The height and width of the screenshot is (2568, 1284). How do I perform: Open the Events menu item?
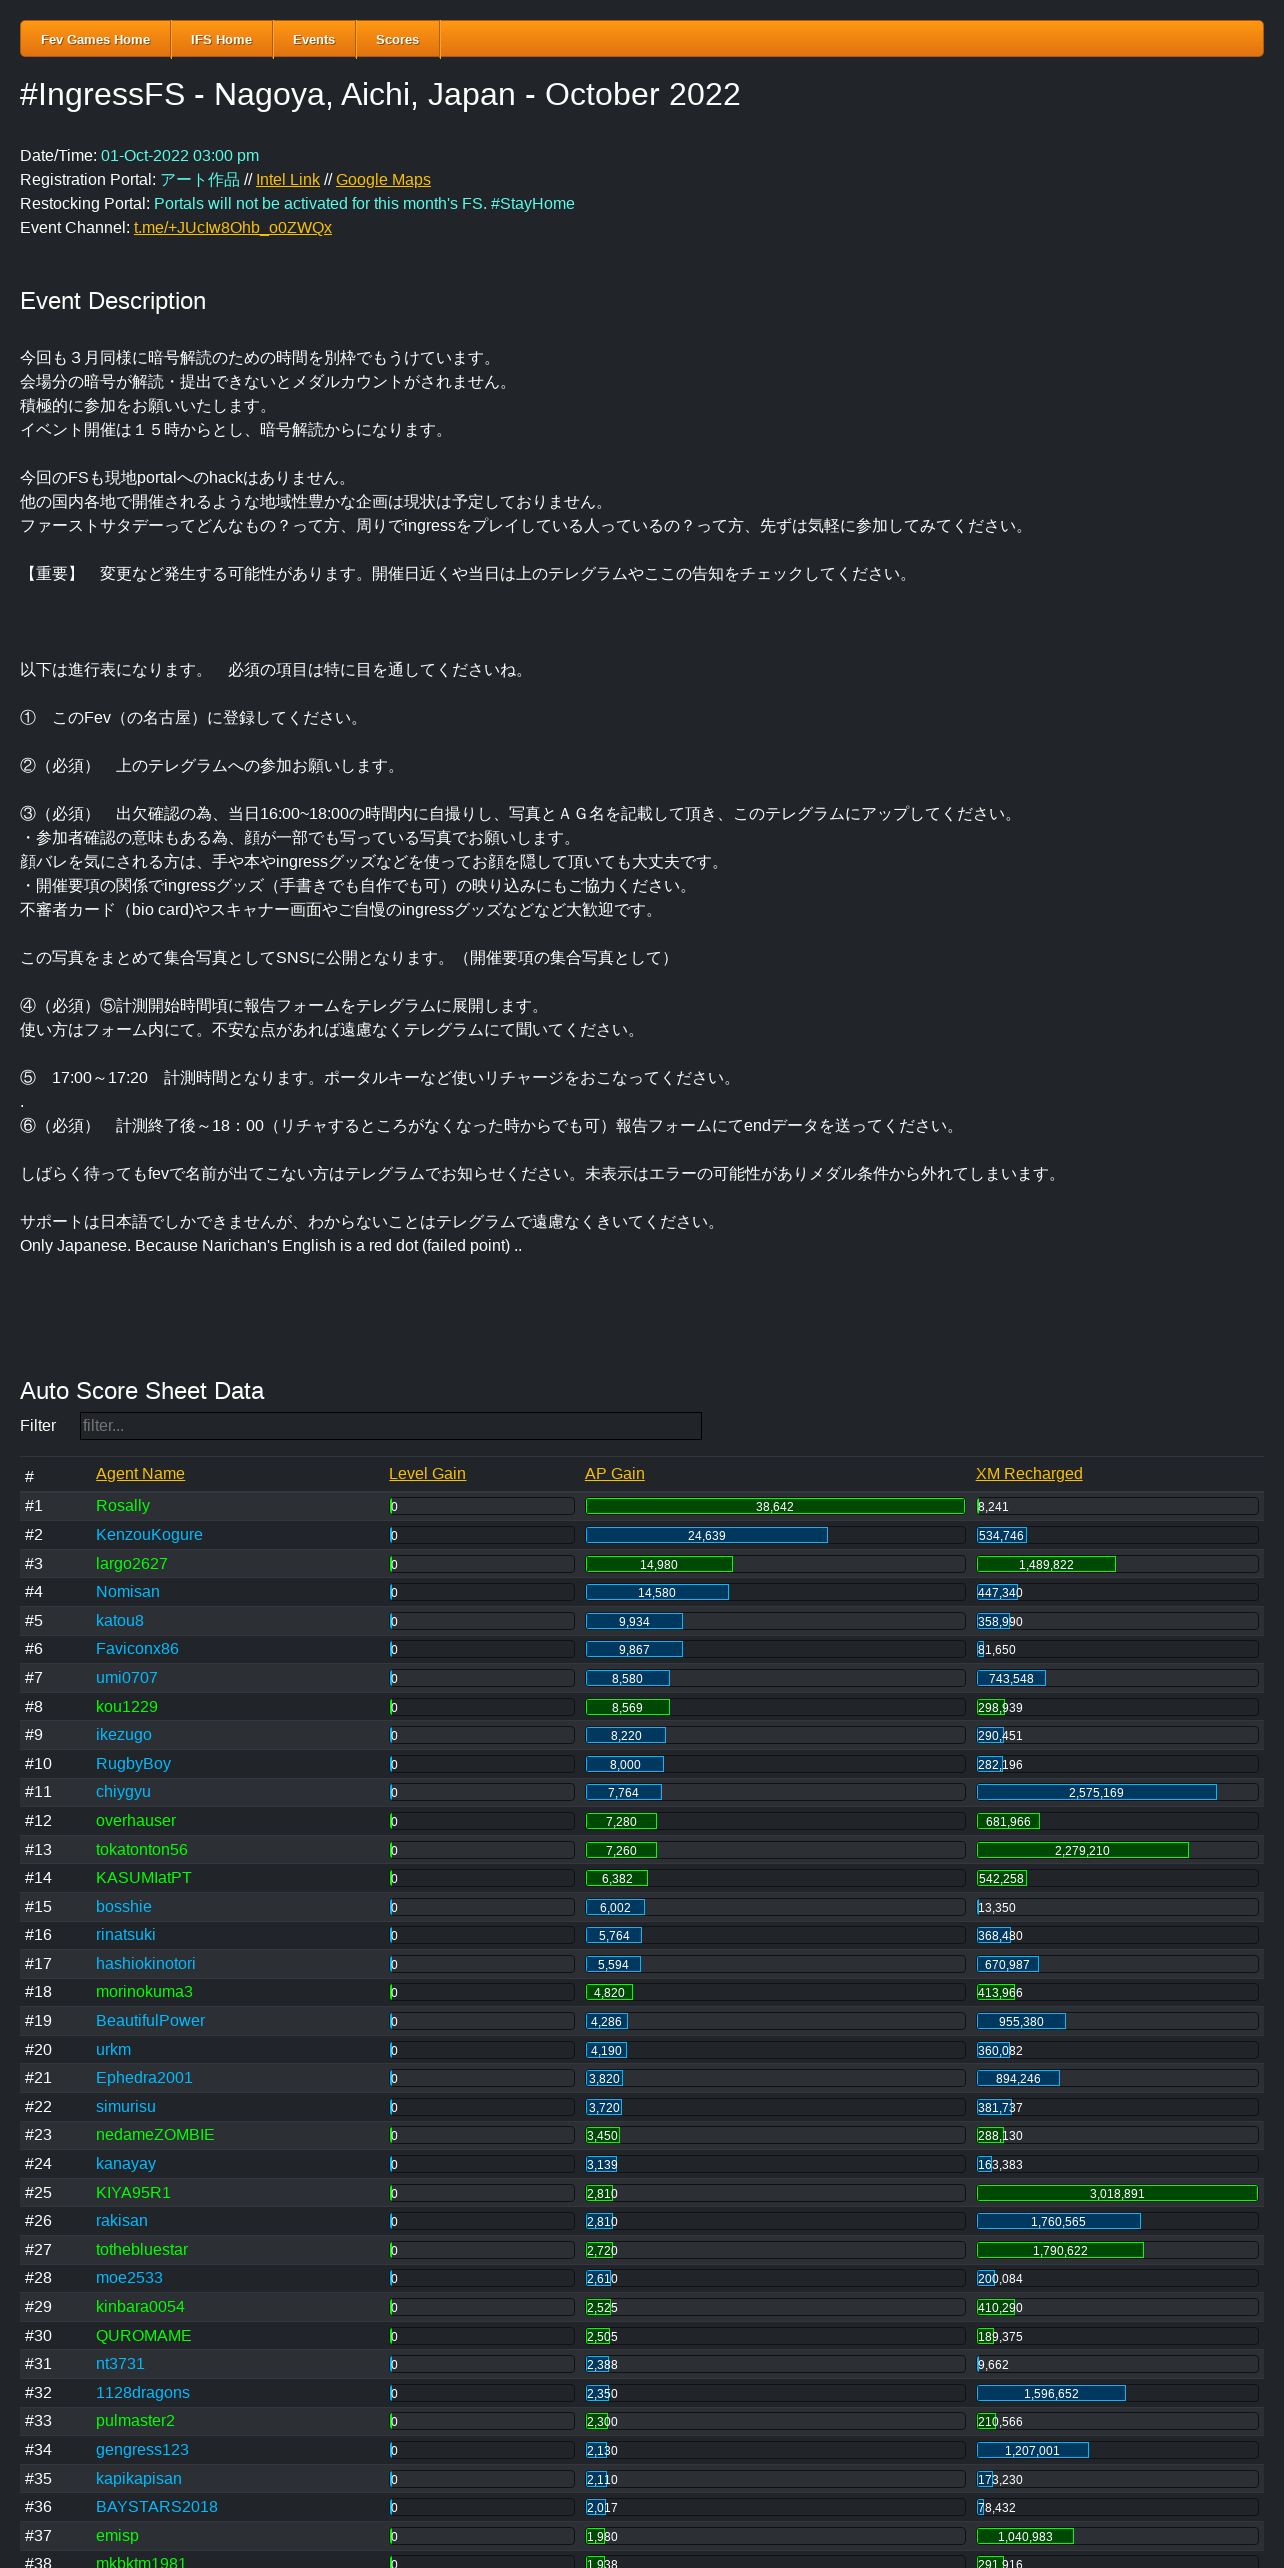pos(313,39)
